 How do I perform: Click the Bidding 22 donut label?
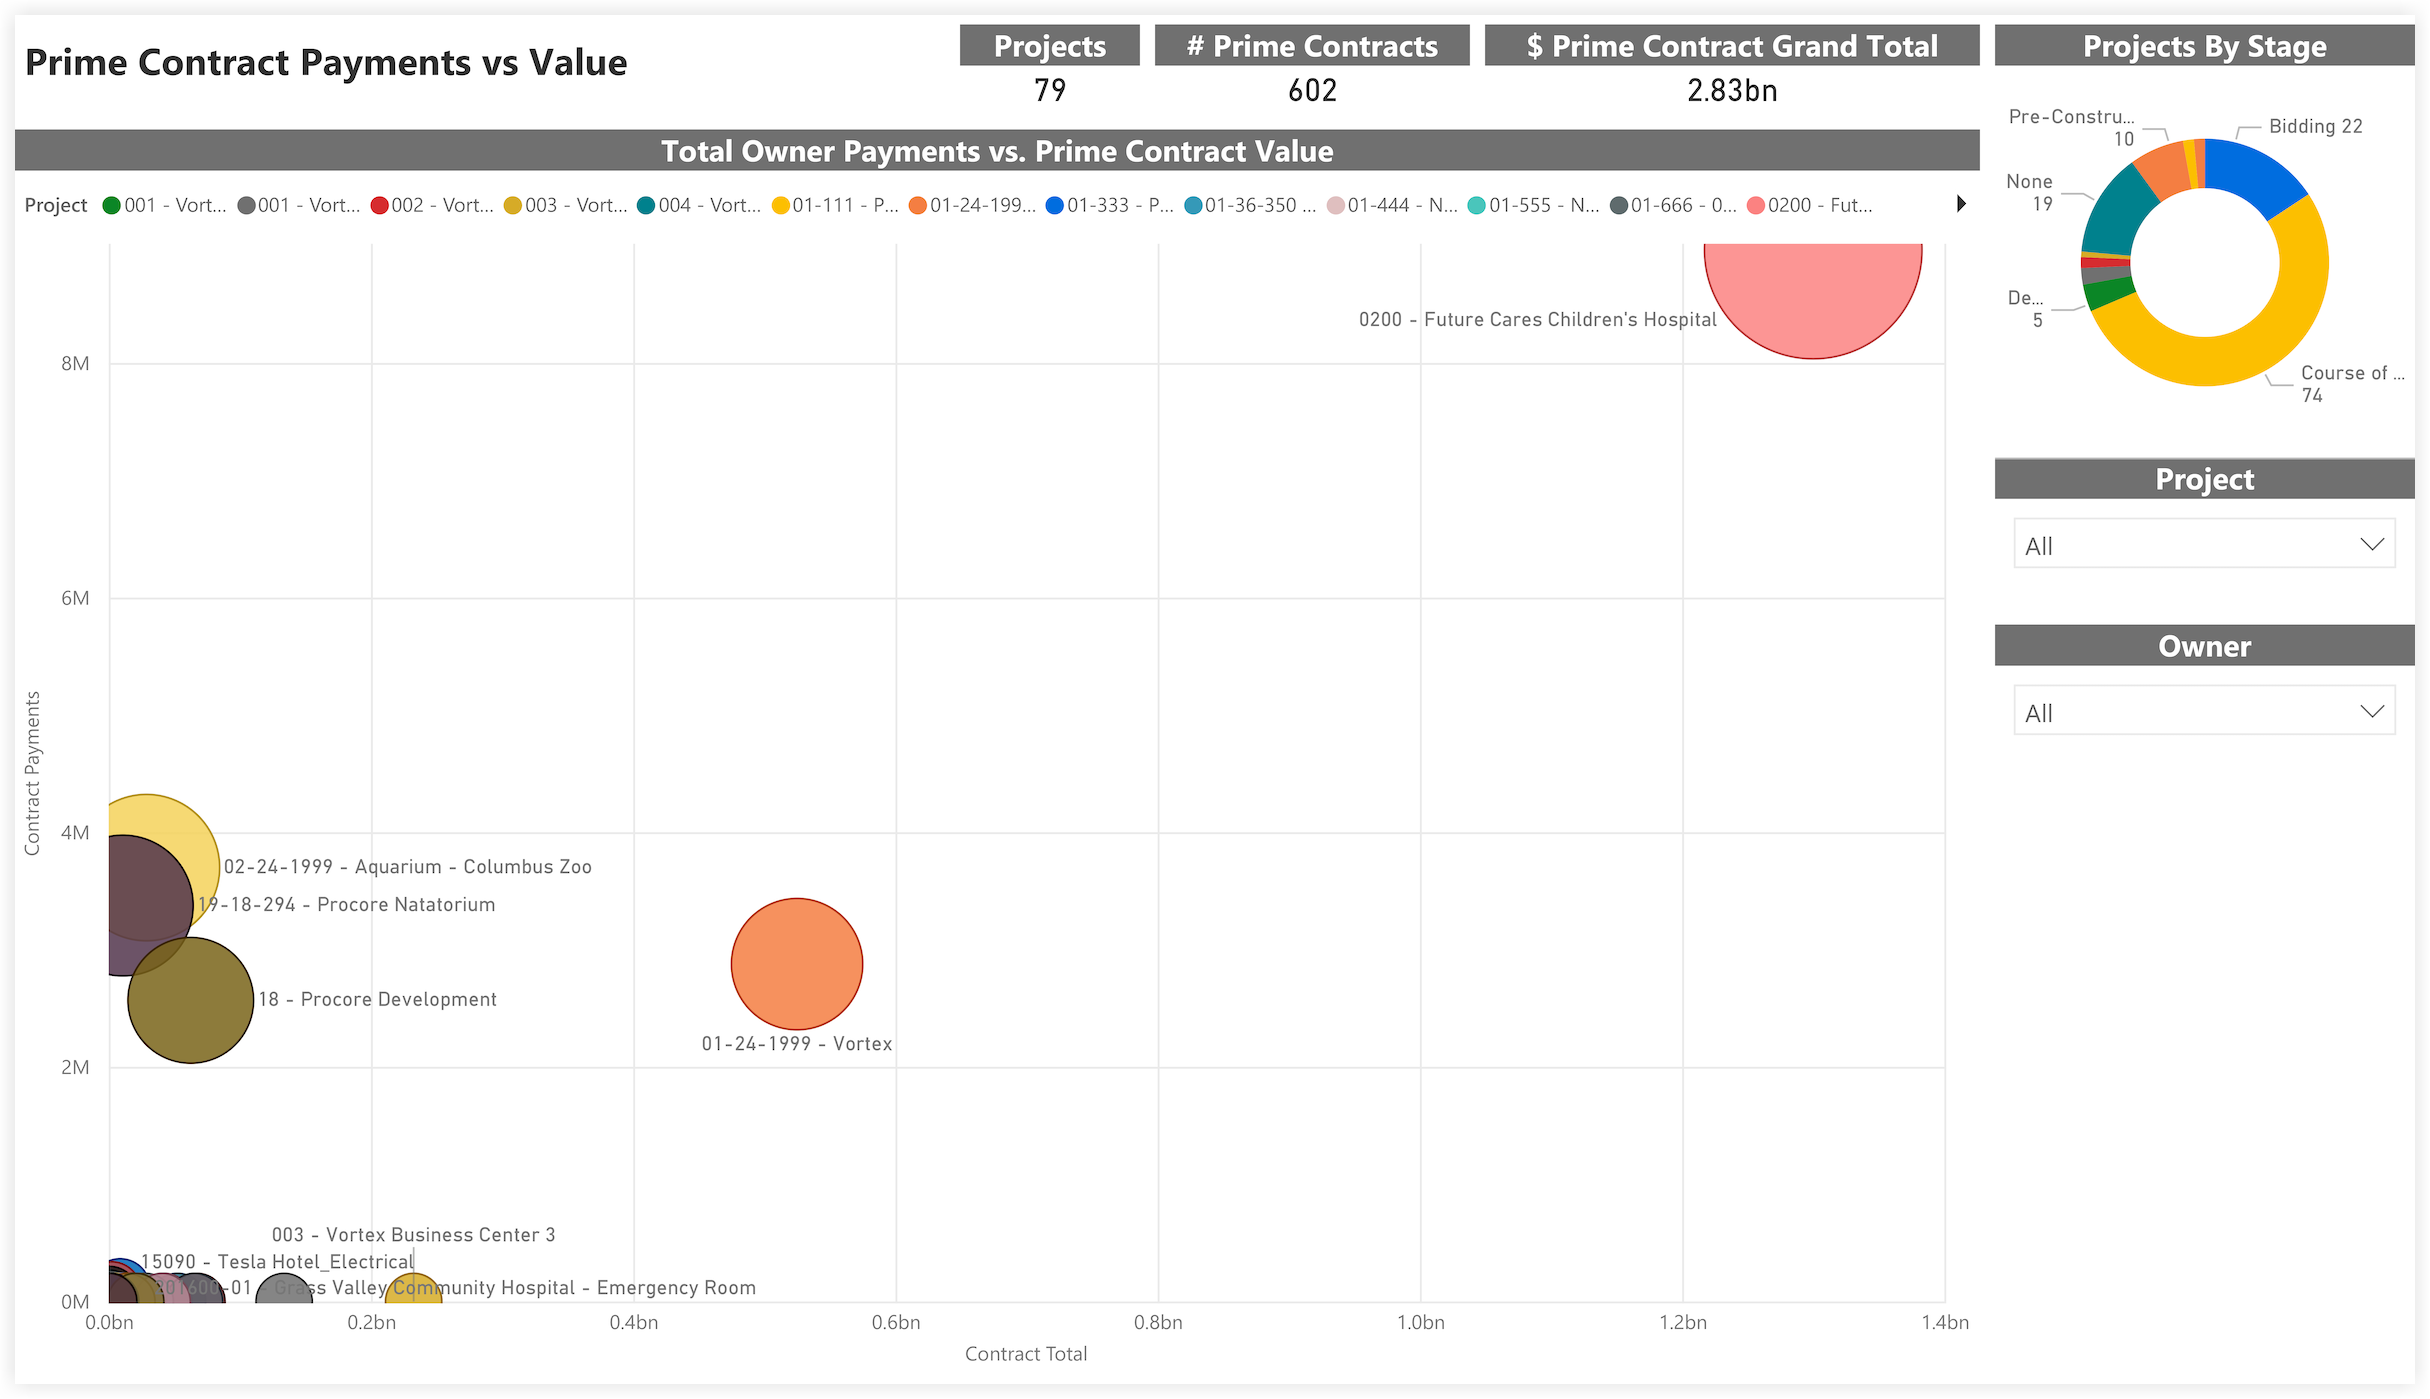point(2315,126)
